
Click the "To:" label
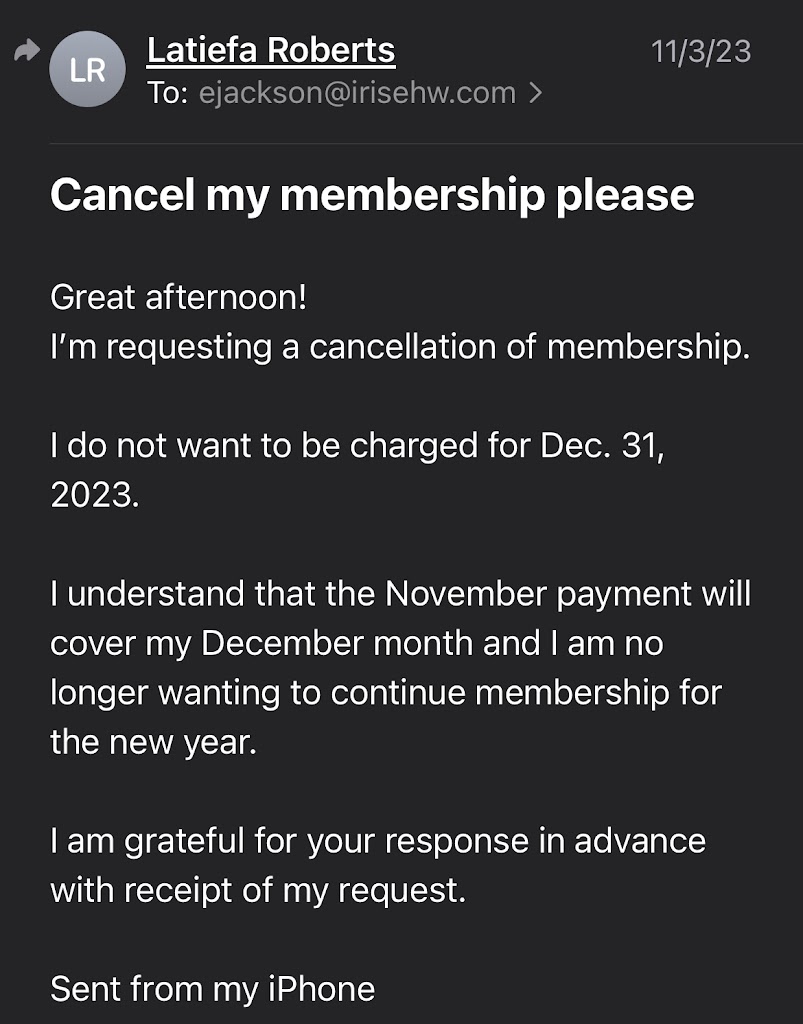167,93
